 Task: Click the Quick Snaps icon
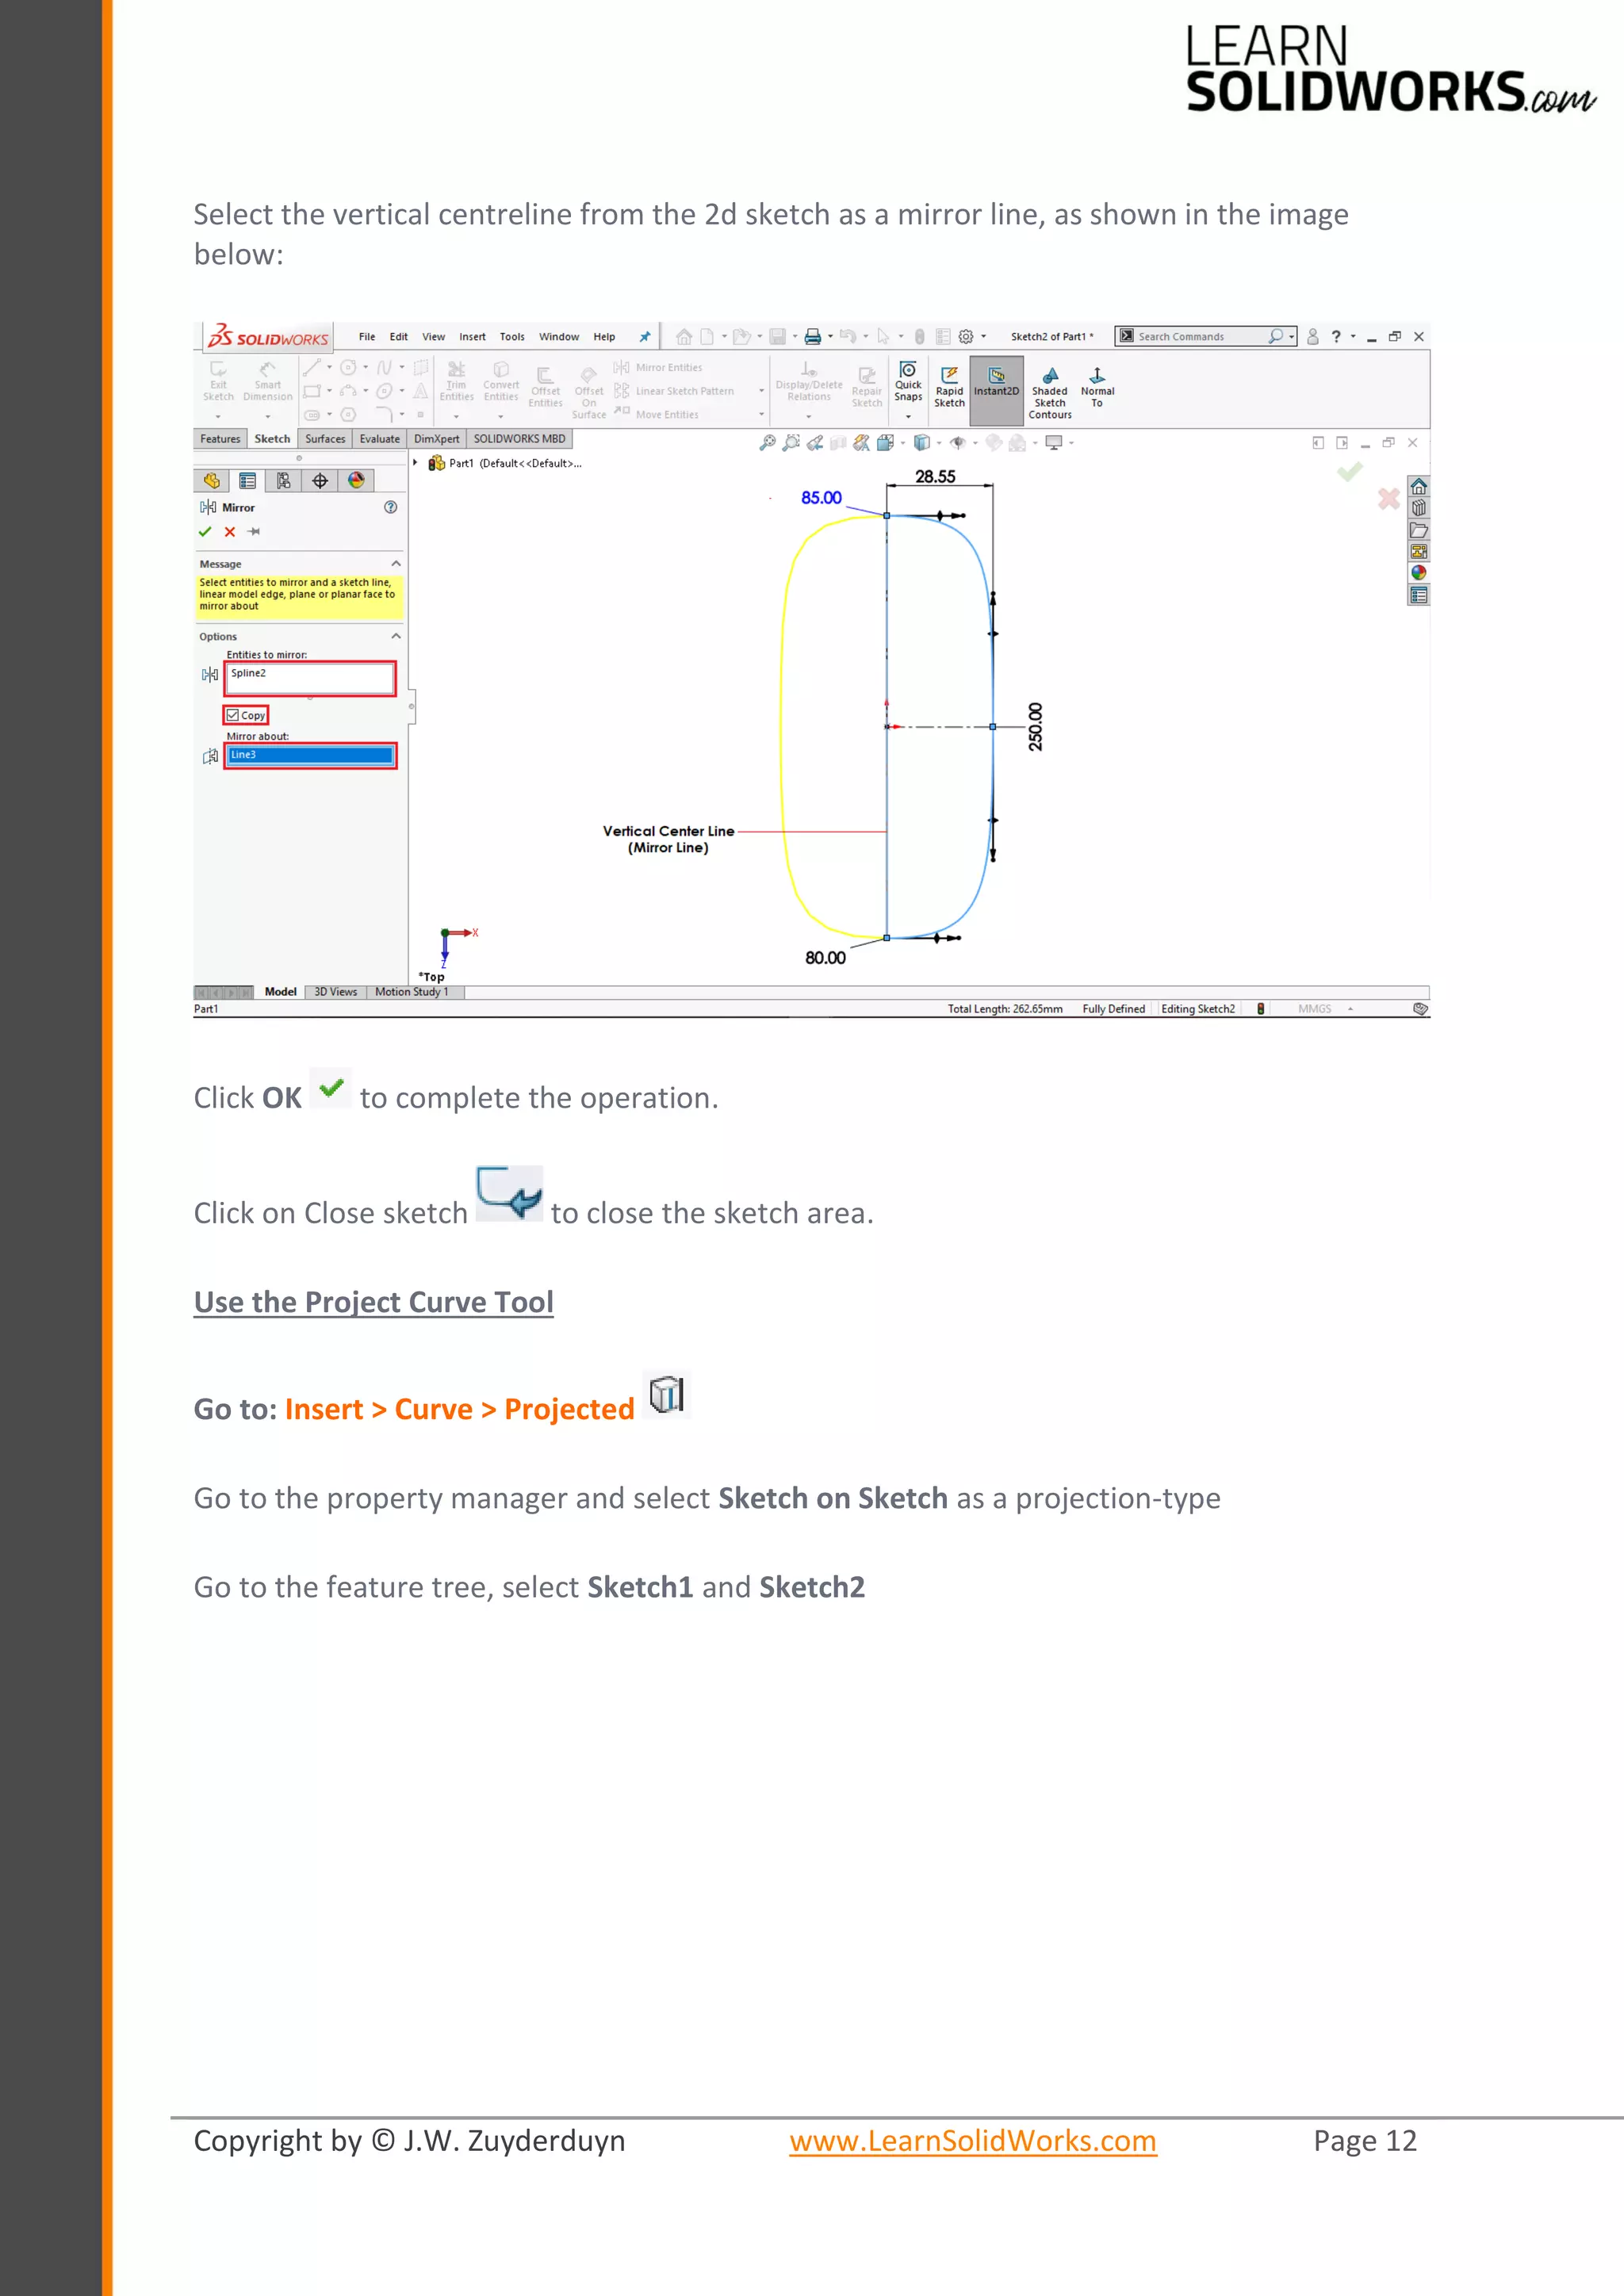[x=908, y=370]
